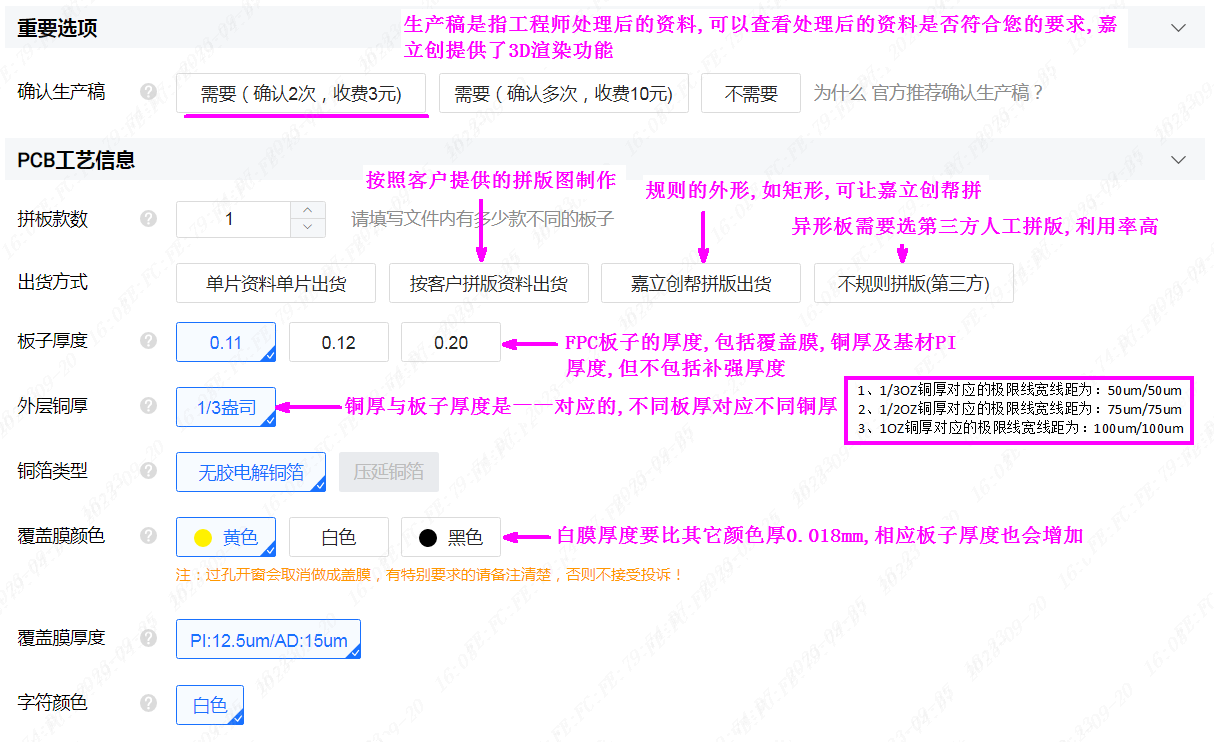Click help icon next to 铜箔类型
This screenshot has height=742, width=1218.
(148, 471)
